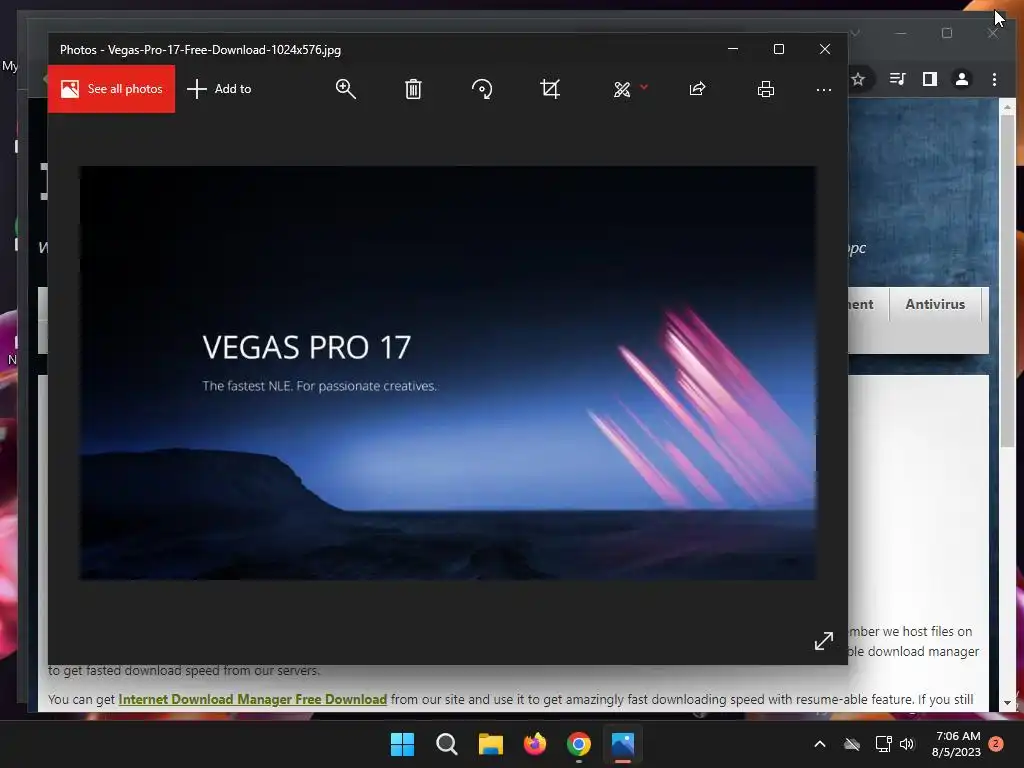Image resolution: width=1024 pixels, height=768 pixels.
Task: Open Chrome profile avatar icon
Action: click(962, 79)
